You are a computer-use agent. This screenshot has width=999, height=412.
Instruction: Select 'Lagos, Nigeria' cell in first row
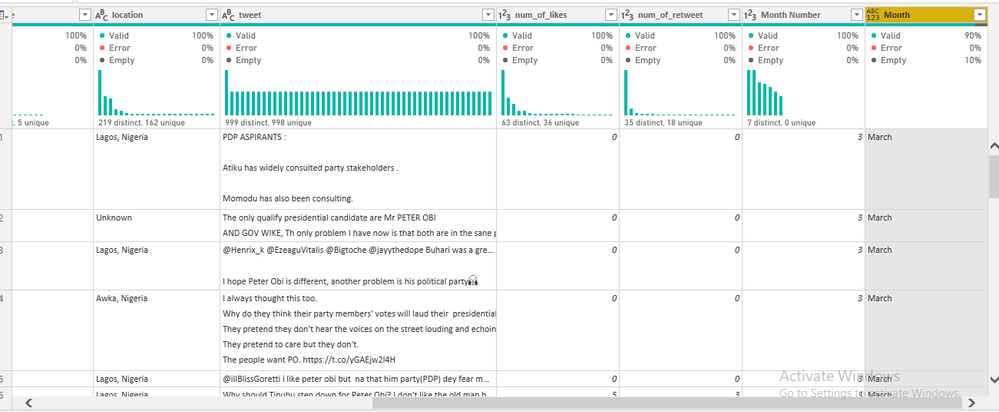(x=157, y=169)
